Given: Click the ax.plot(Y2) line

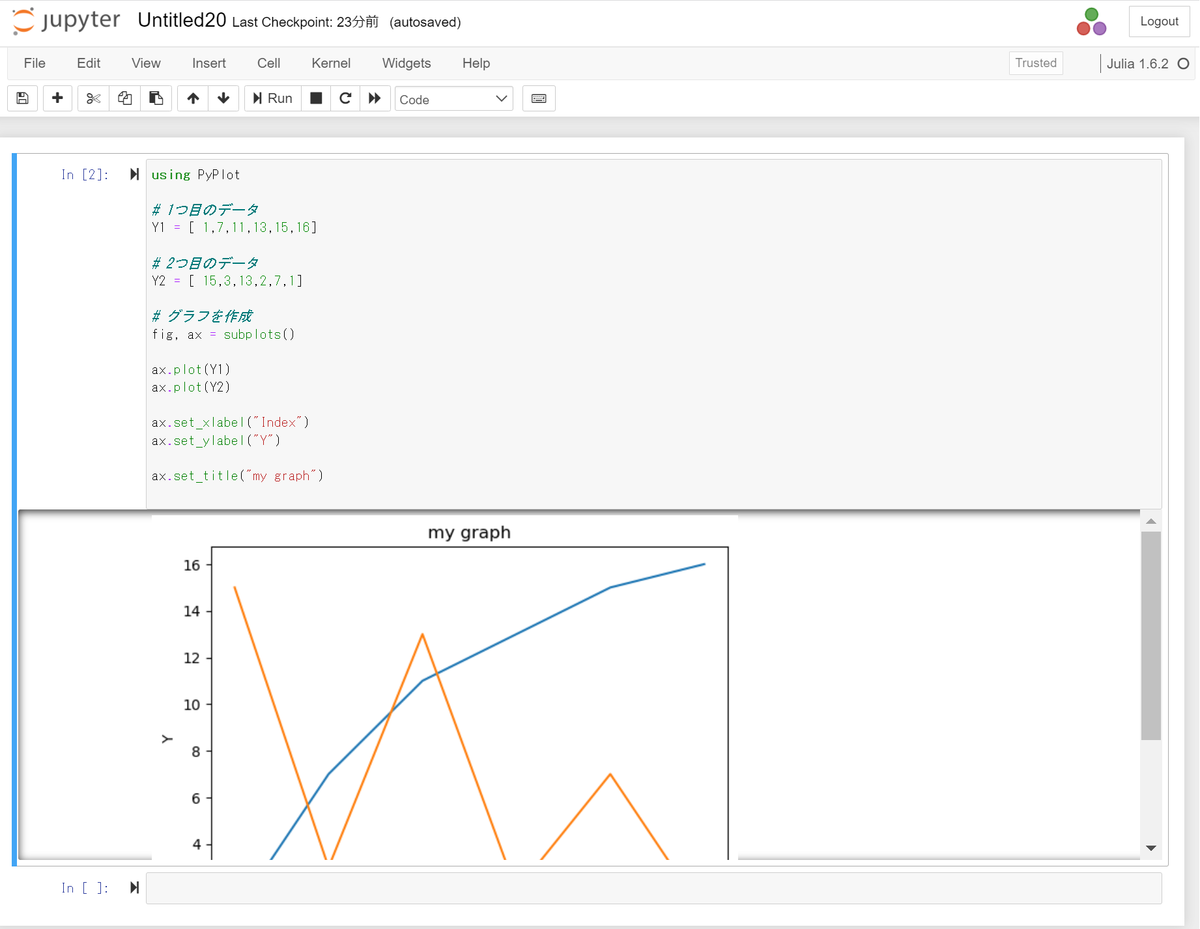Looking at the screenshot, I should click(x=191, y=387).
